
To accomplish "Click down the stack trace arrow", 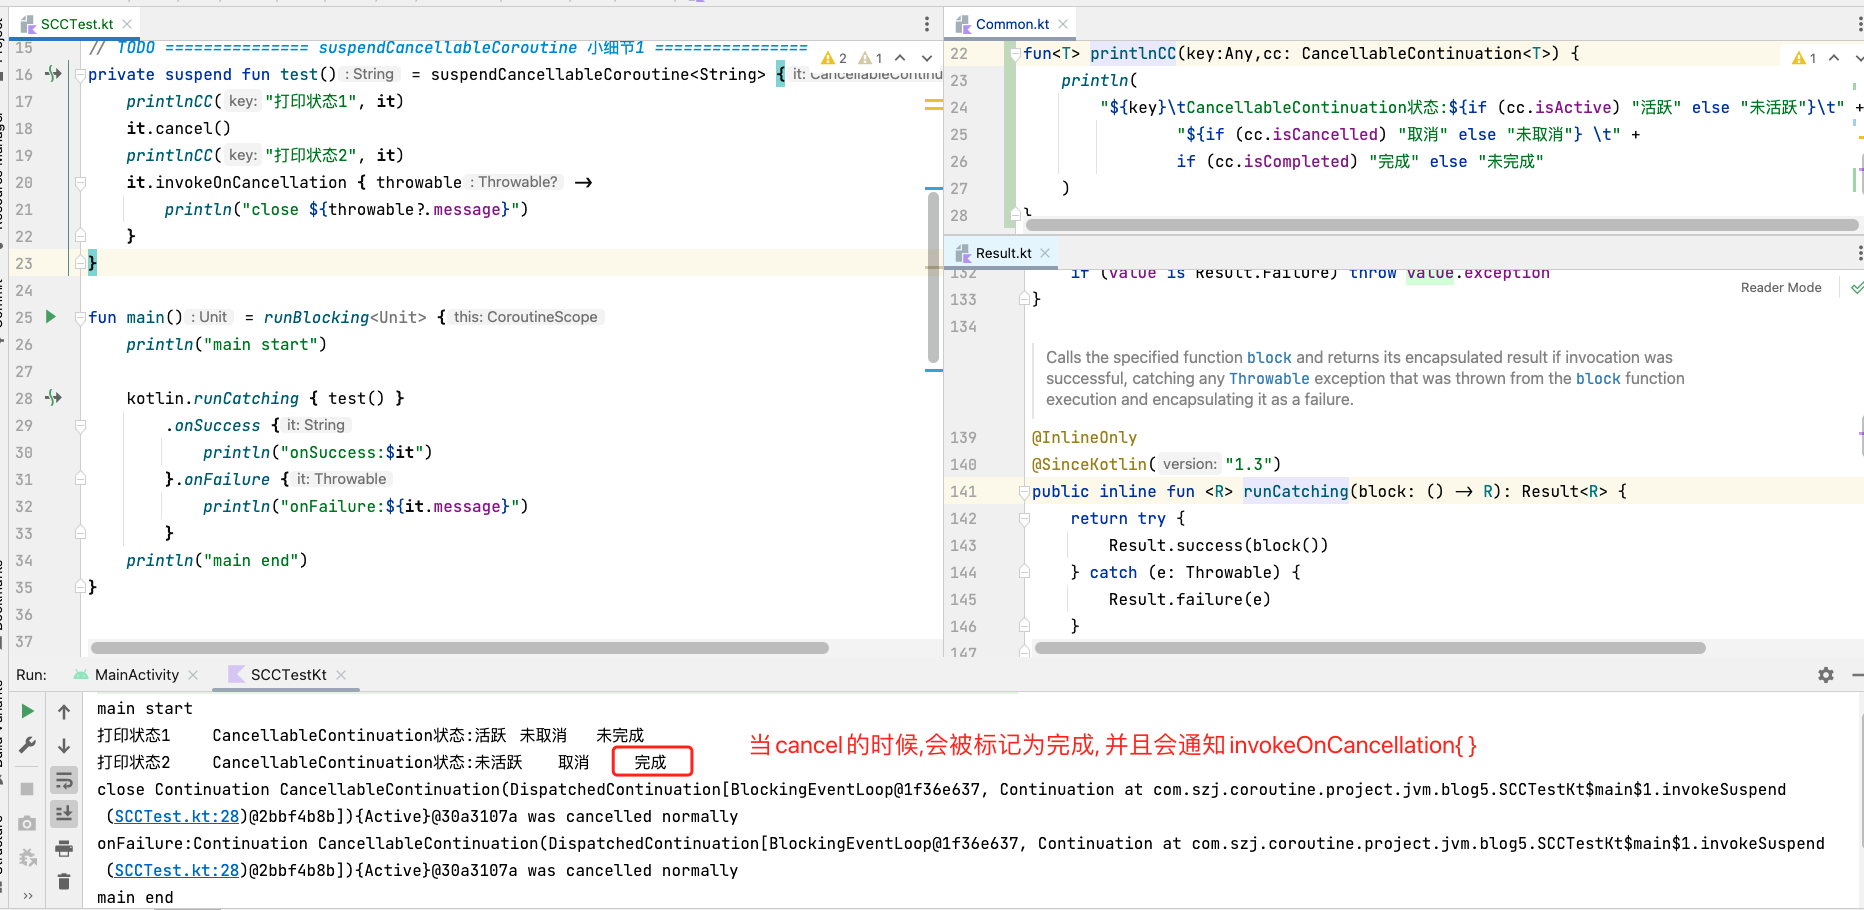I will pos(64,745).
